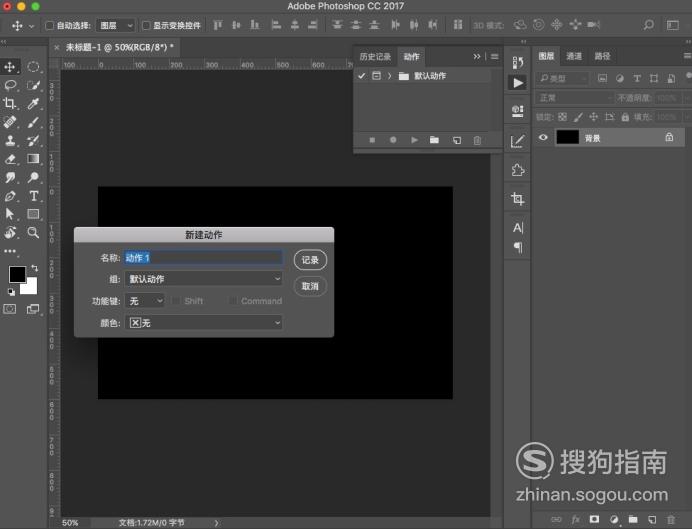Select the Gradient tool

pyautogui.click(x=33, y=159)
